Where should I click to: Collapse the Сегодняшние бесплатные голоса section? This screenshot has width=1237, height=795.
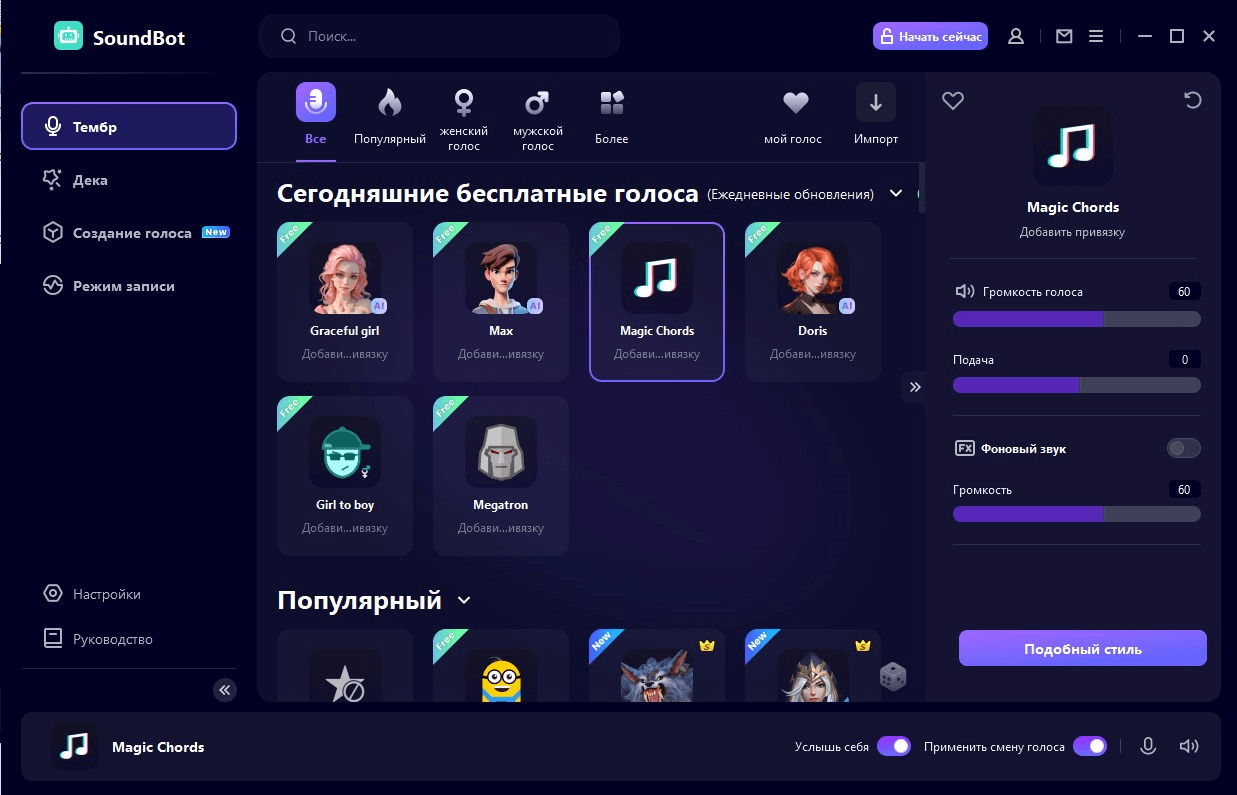(x=895, y=193)
